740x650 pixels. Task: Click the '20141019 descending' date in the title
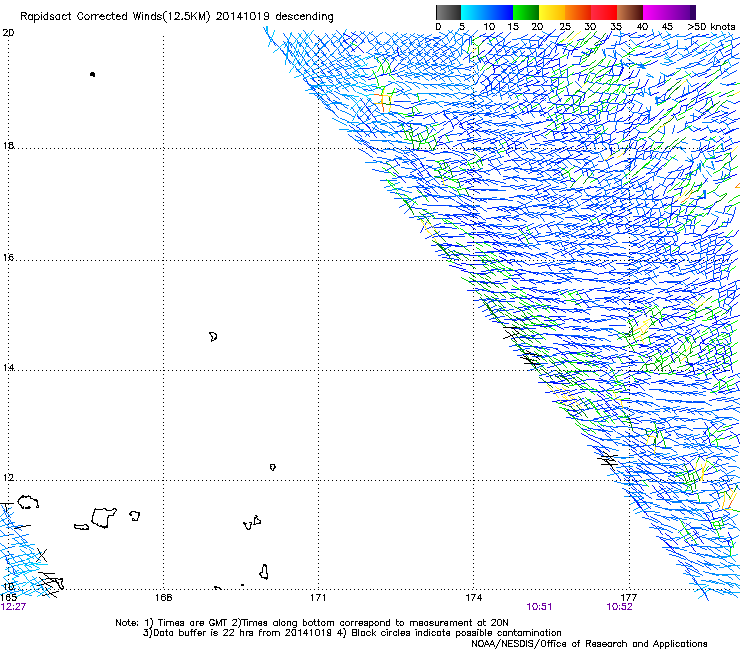(275, 16)
